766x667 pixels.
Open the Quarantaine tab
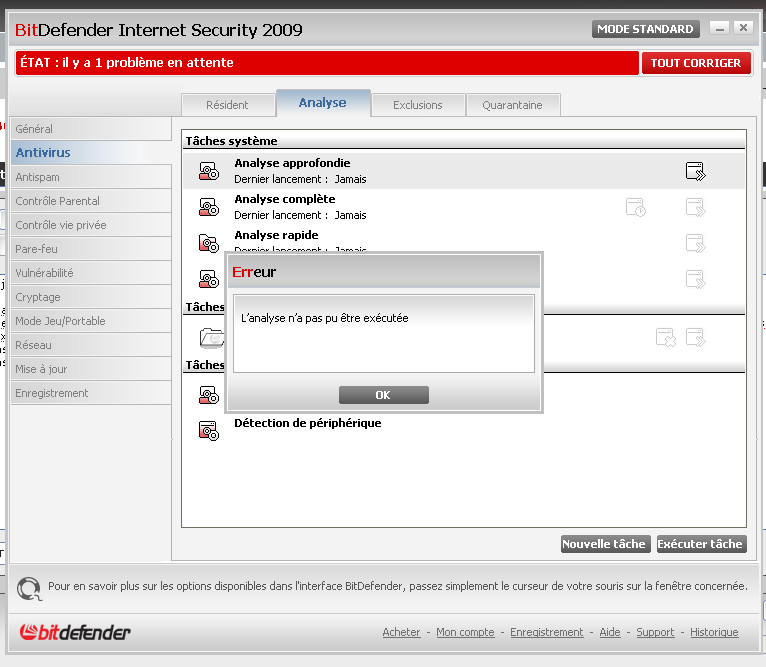(x=512, y=105)
